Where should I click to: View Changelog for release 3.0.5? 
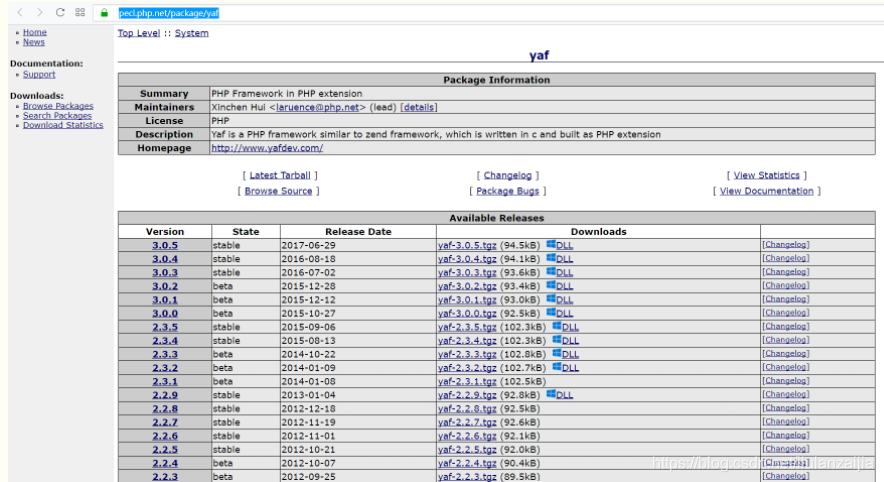786,245
